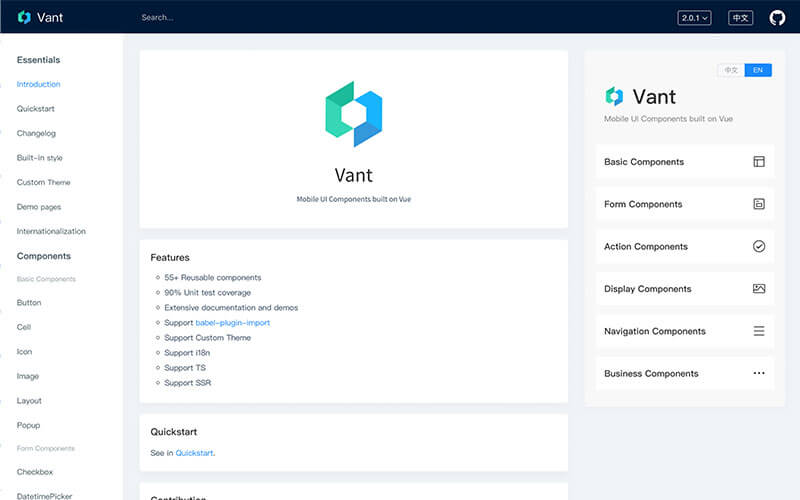This screenshot has width=800, height=500.
Task: Click the Basic Components layout icon
Action: pos(759,161)
